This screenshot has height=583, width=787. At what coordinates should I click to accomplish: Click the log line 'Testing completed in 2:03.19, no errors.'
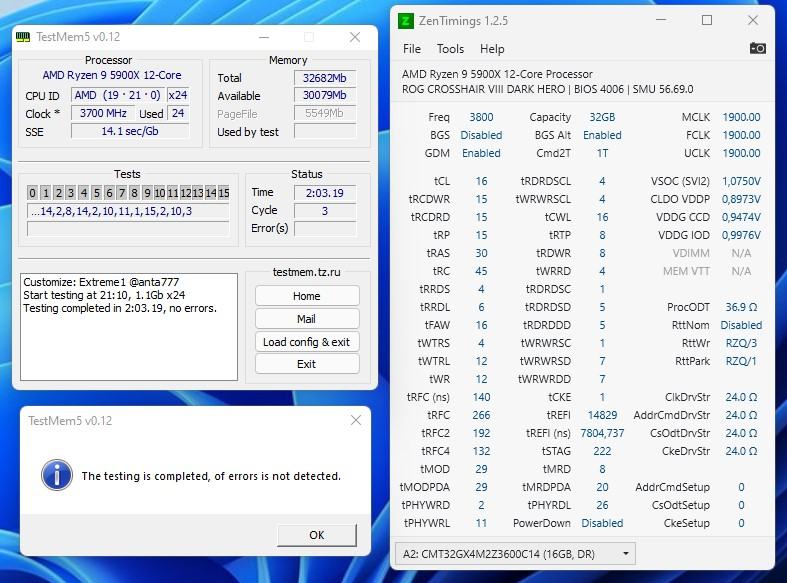(120, 308)
